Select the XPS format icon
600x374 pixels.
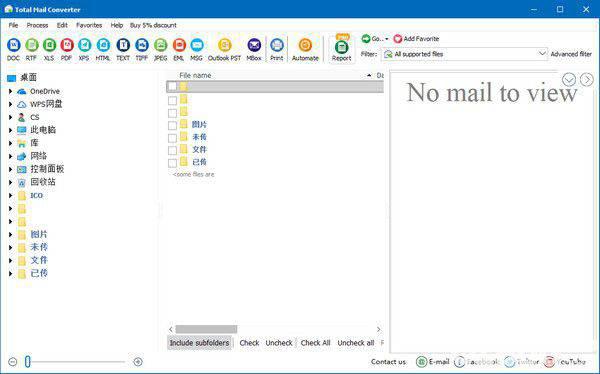(x=84, y=45)
